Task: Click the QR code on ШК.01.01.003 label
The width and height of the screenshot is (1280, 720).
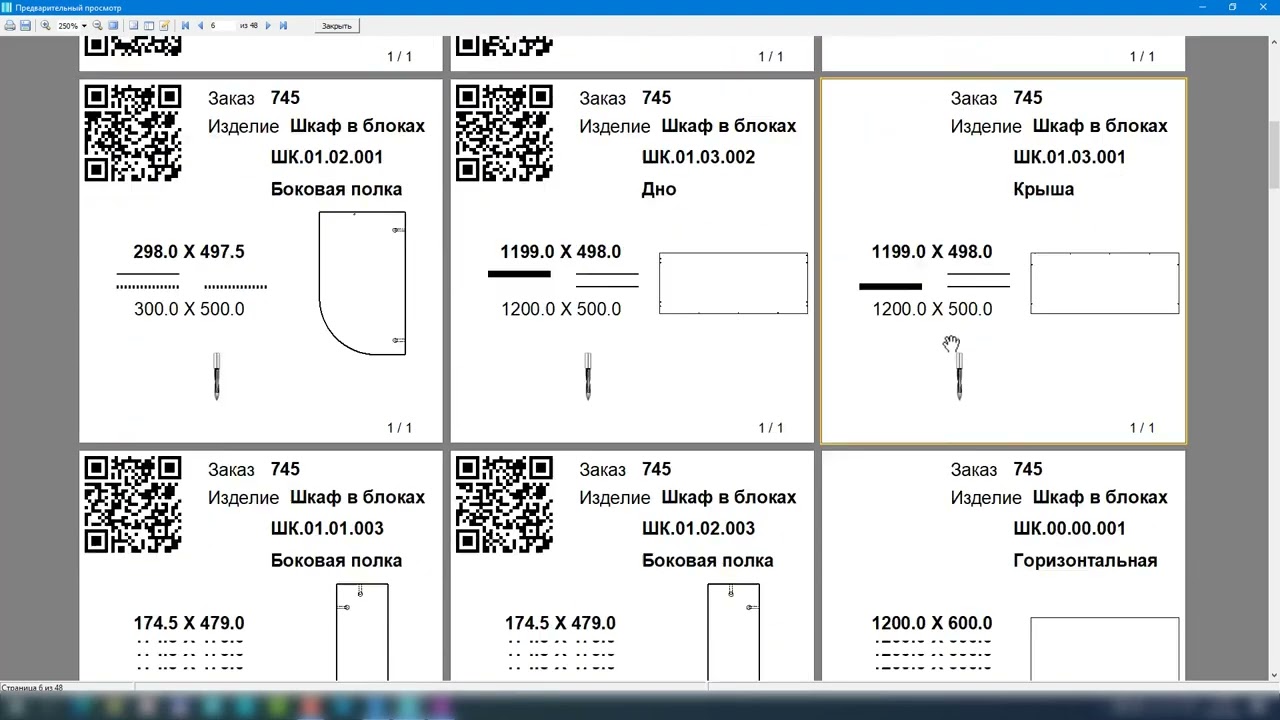Action: point(133,504)
